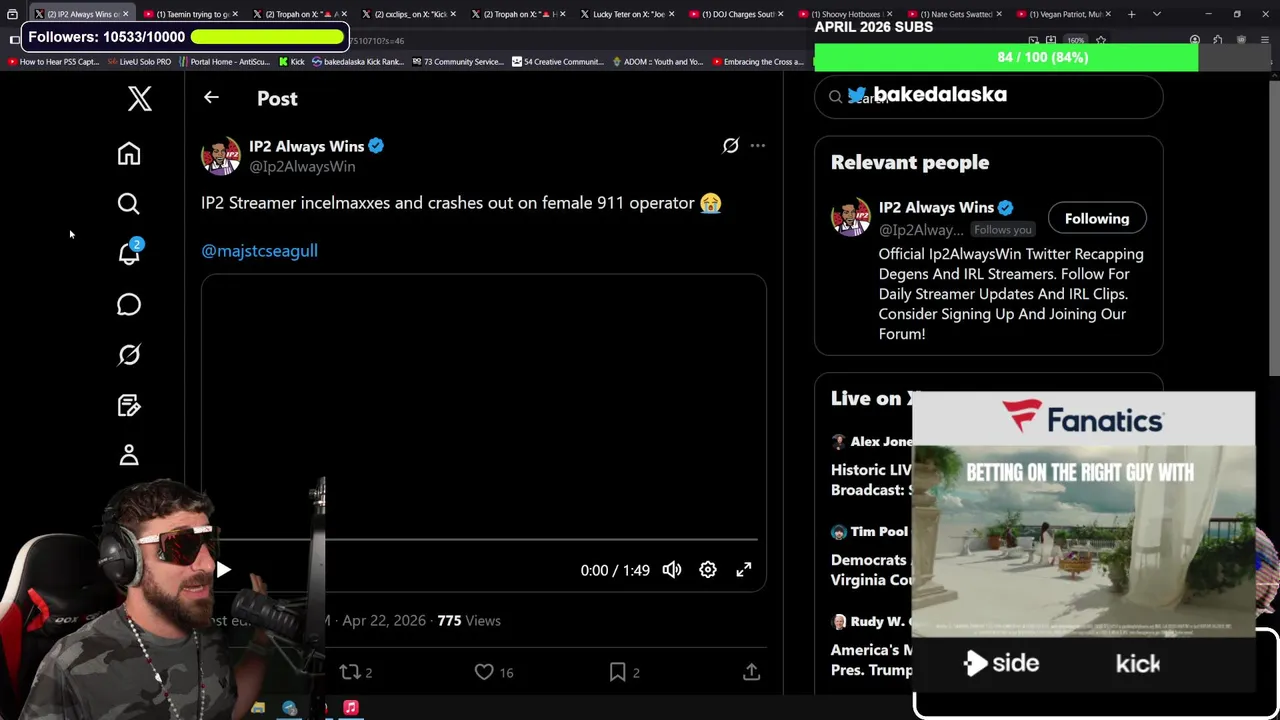The image size is (1280, 720).
Task: Click the IP2 Always Wins avatar in Relevant people
Action: point(851,218)
